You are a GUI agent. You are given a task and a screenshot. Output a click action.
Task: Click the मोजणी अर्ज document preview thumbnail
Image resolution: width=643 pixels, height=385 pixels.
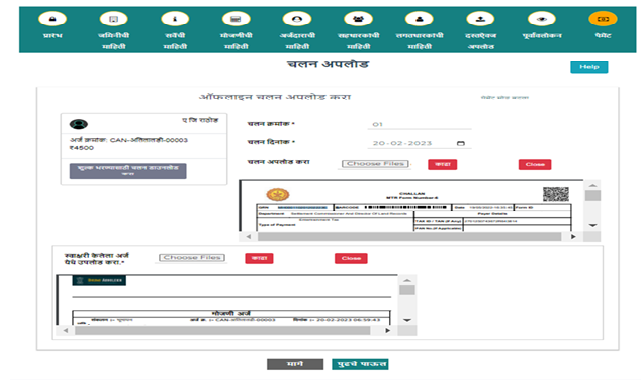[227, 300]
